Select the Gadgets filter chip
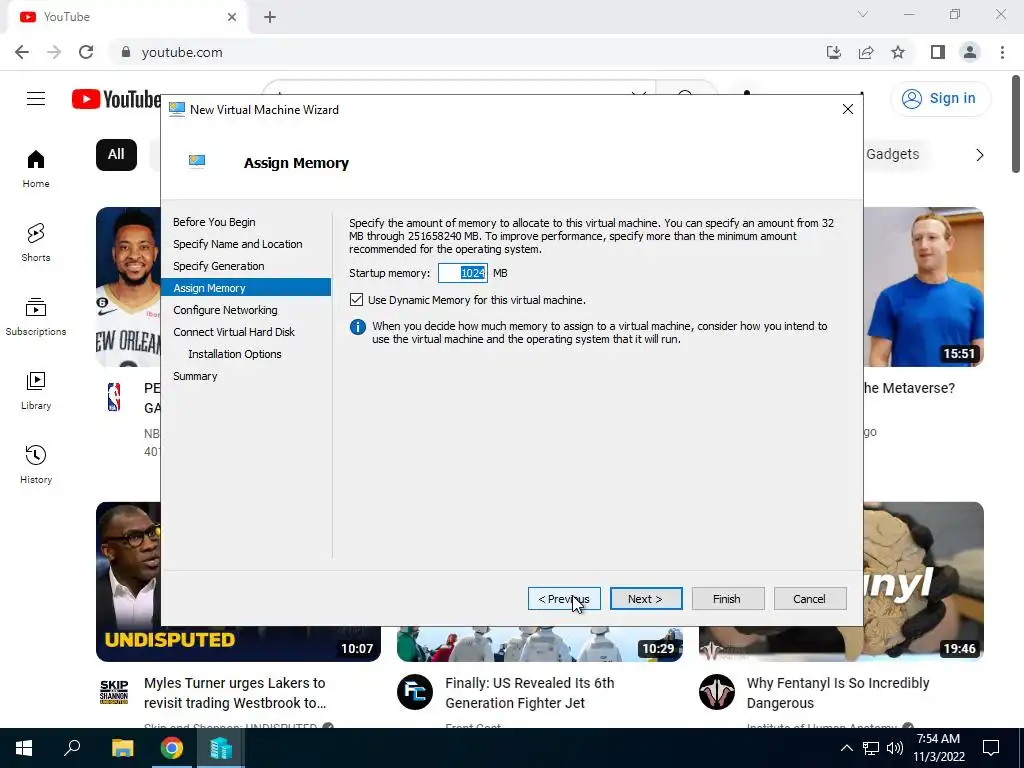This screenshot has height=768, width=1024. pos(892,155)
